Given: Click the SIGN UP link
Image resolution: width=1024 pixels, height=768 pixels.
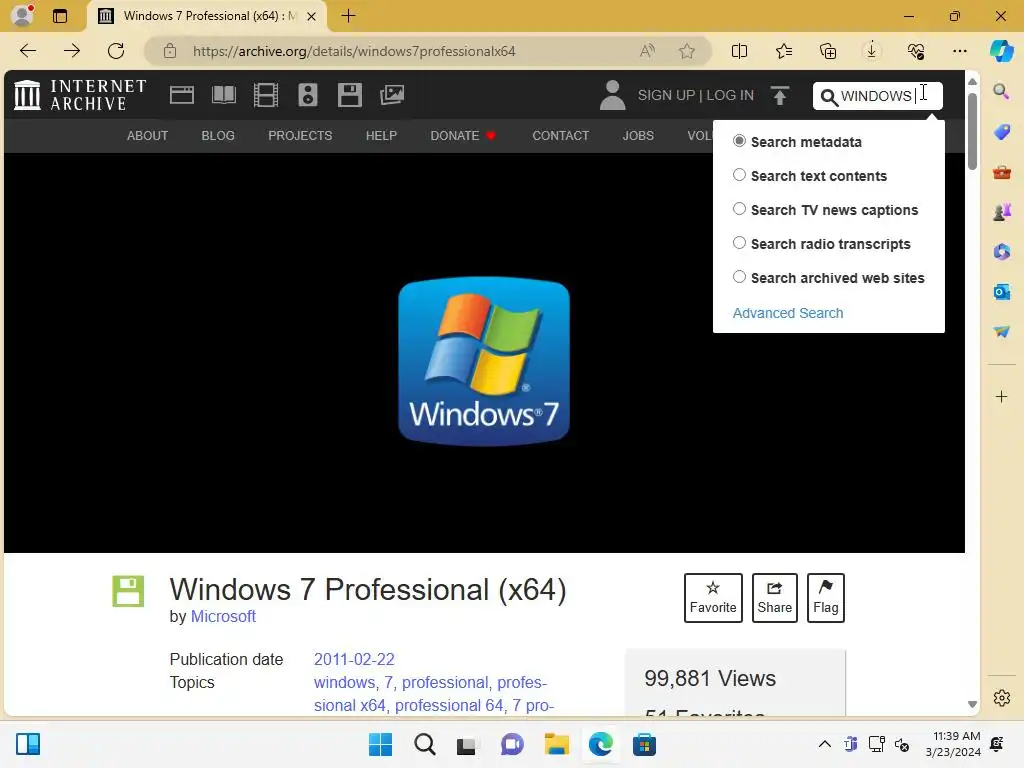Looking at the screenshot, I should [x=666, y=95].
